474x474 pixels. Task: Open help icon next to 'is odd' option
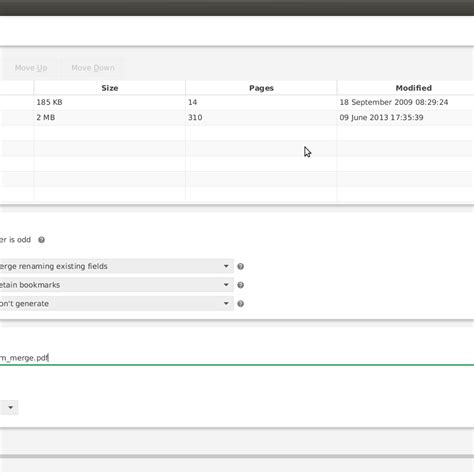tap(41, 240)
